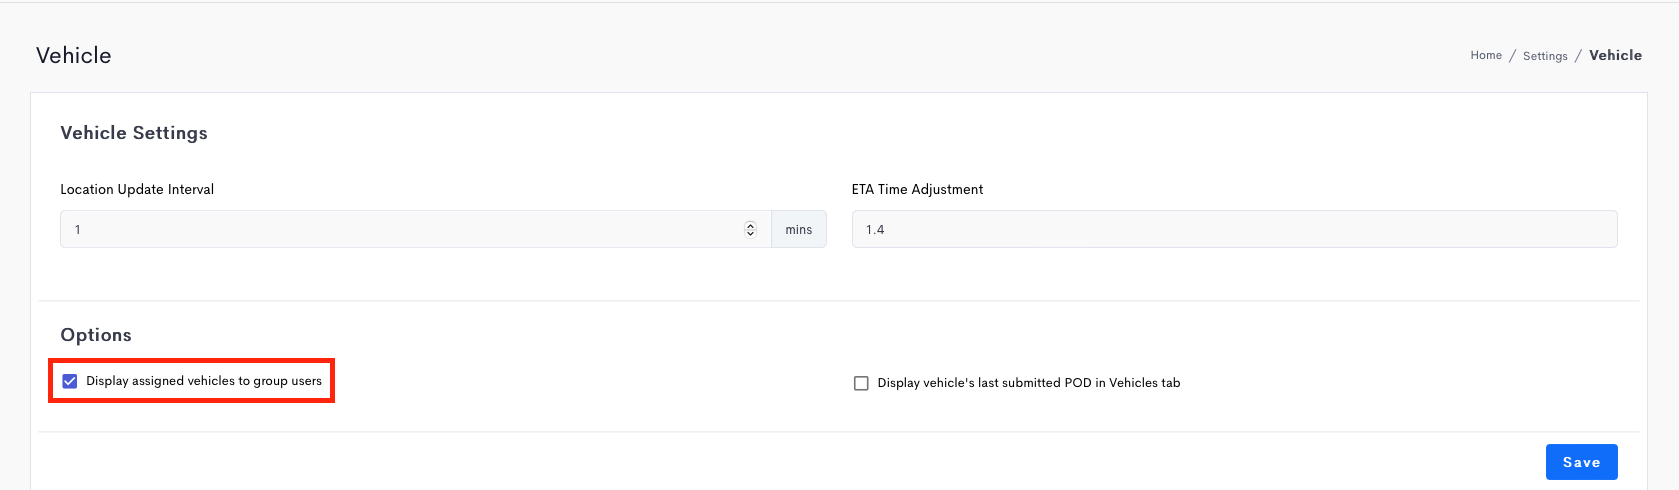Enable Display vehicle's last submitted POD checkbox

[x=861, y=383]
